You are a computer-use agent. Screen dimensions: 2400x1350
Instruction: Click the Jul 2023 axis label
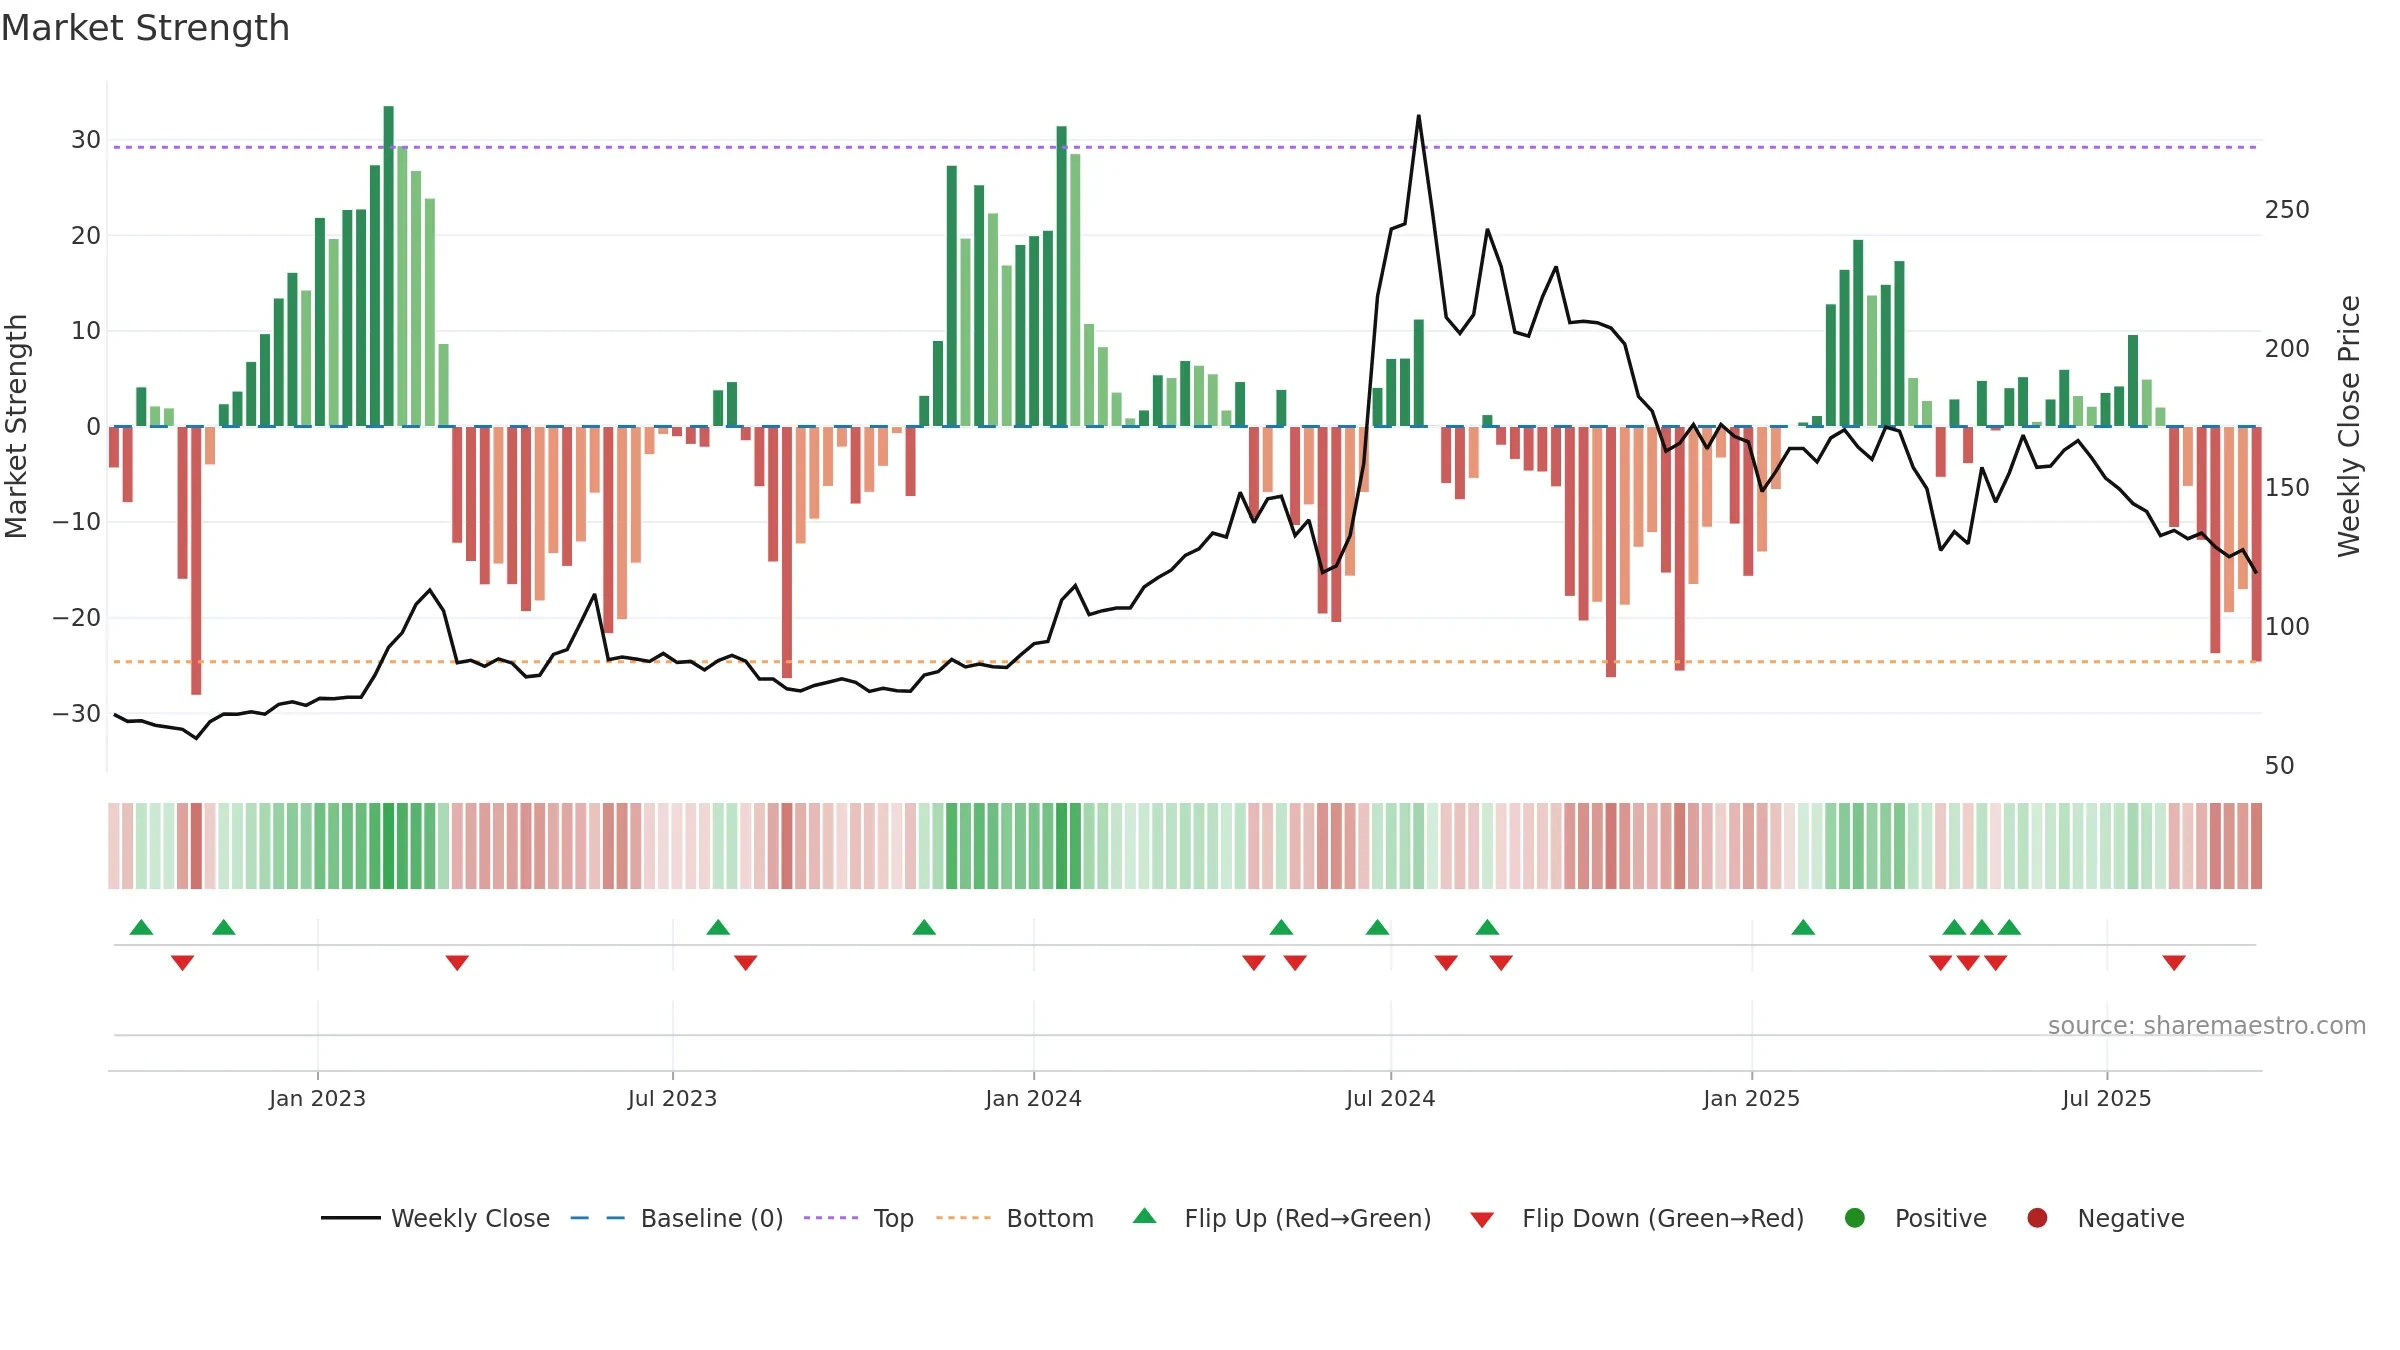[x=672, y=1098]
